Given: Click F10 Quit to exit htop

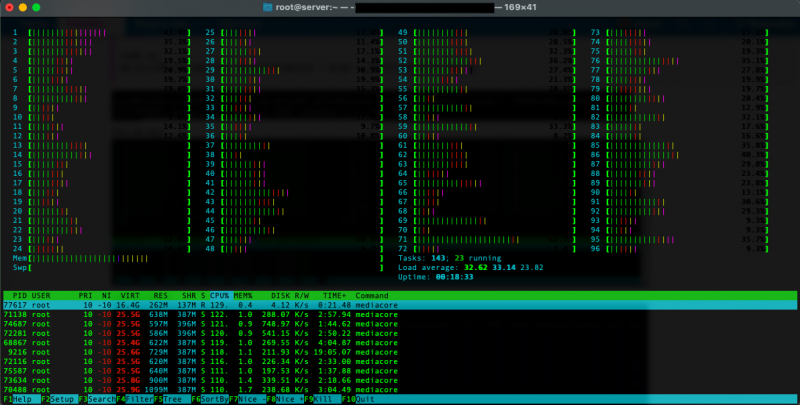Looking at the screenshot, I should click(x=365, y=399).
